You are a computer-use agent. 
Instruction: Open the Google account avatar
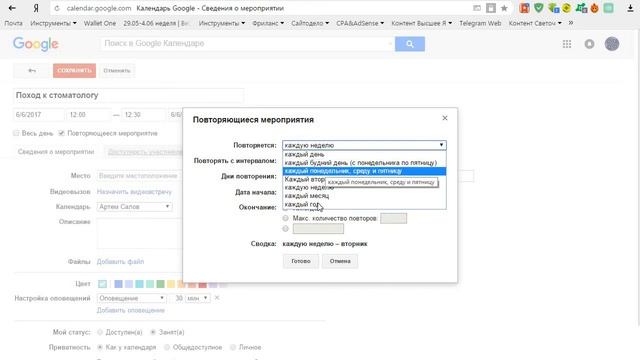point(612,44)
